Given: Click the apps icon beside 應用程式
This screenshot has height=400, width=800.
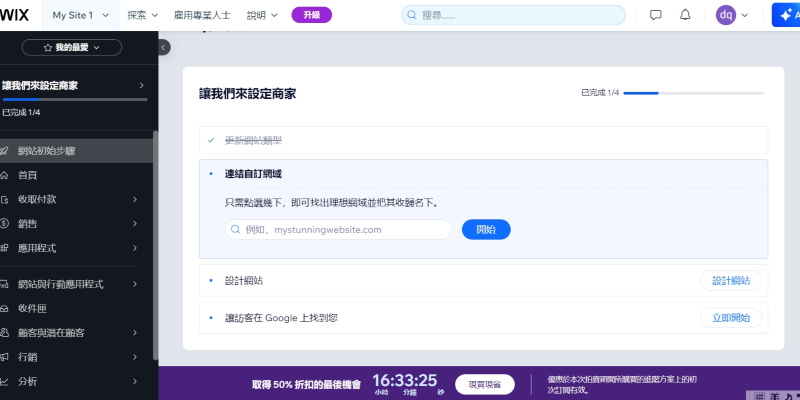Looking at the screenshot, I should point(5,248).
